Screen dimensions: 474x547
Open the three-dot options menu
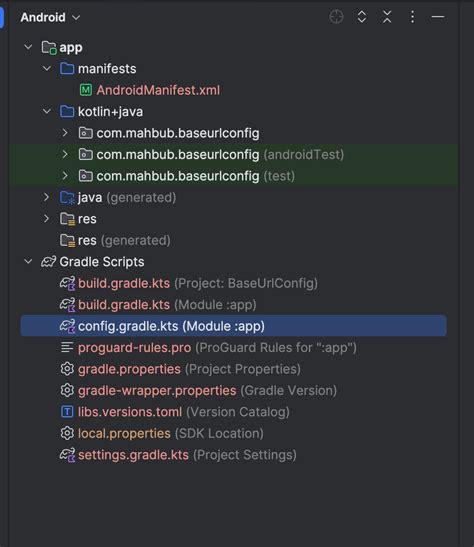[412, 17]
